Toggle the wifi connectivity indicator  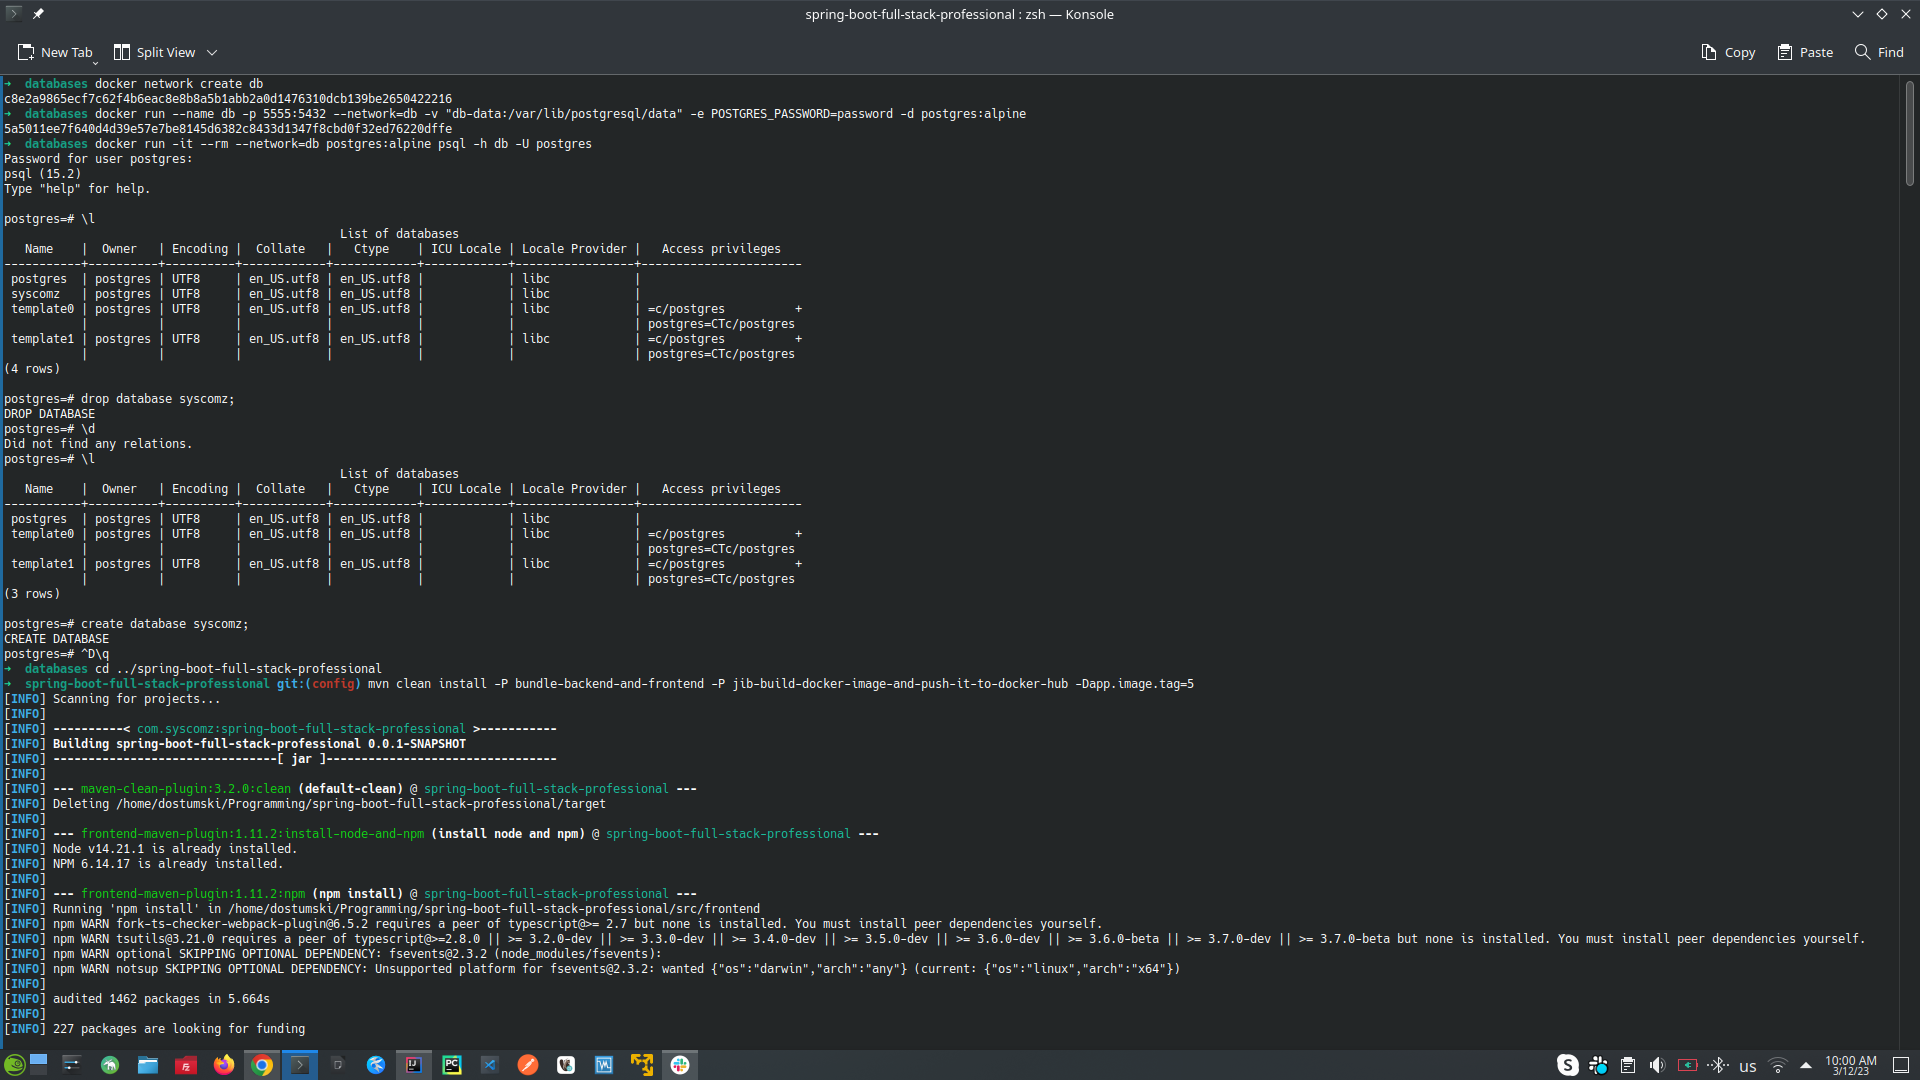point(1778,1064)
